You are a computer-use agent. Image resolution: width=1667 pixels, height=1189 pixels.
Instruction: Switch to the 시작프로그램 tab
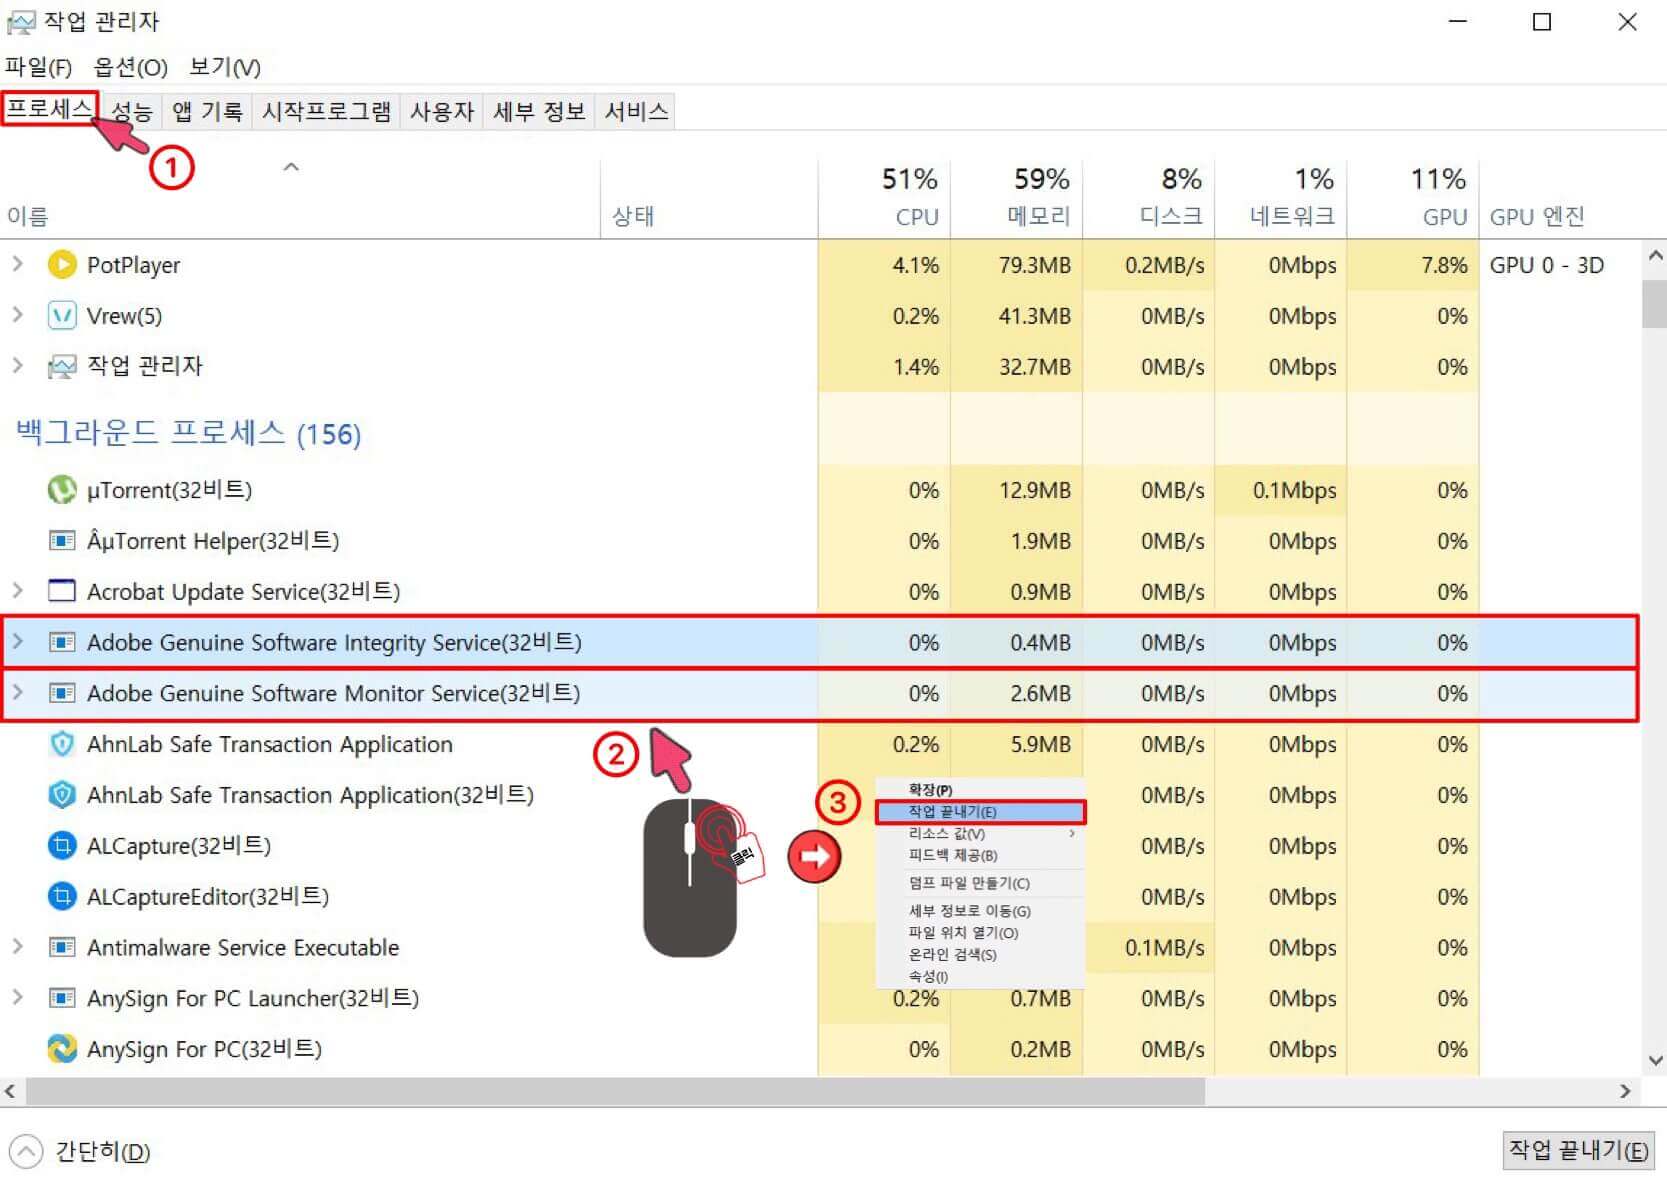coord(326,111)
